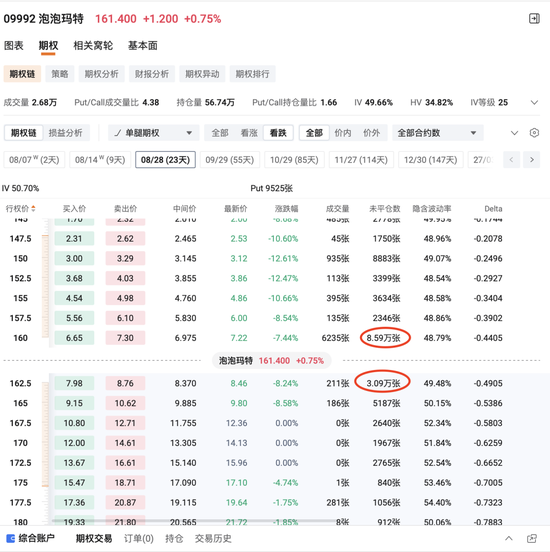This screenshot has height=552, width=550.
Task: Select expiry 08/07 (2天)
Action: point(34,160)
